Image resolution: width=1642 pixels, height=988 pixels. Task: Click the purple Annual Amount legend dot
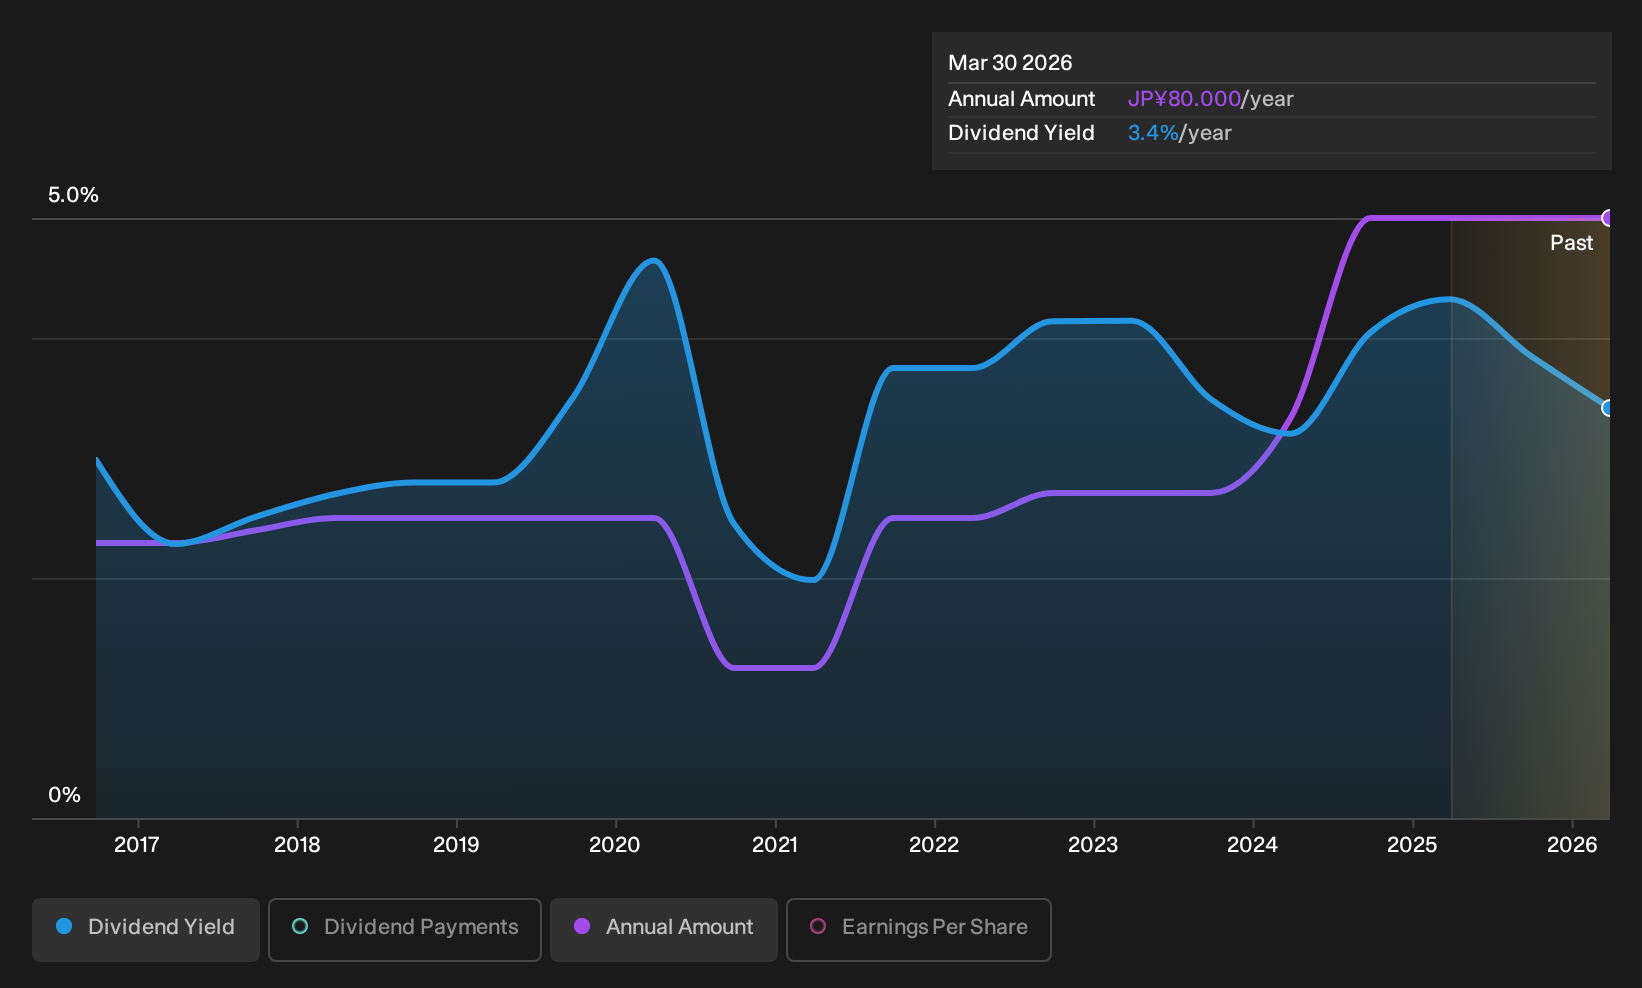pyautogui.click(x=582, y=926)
